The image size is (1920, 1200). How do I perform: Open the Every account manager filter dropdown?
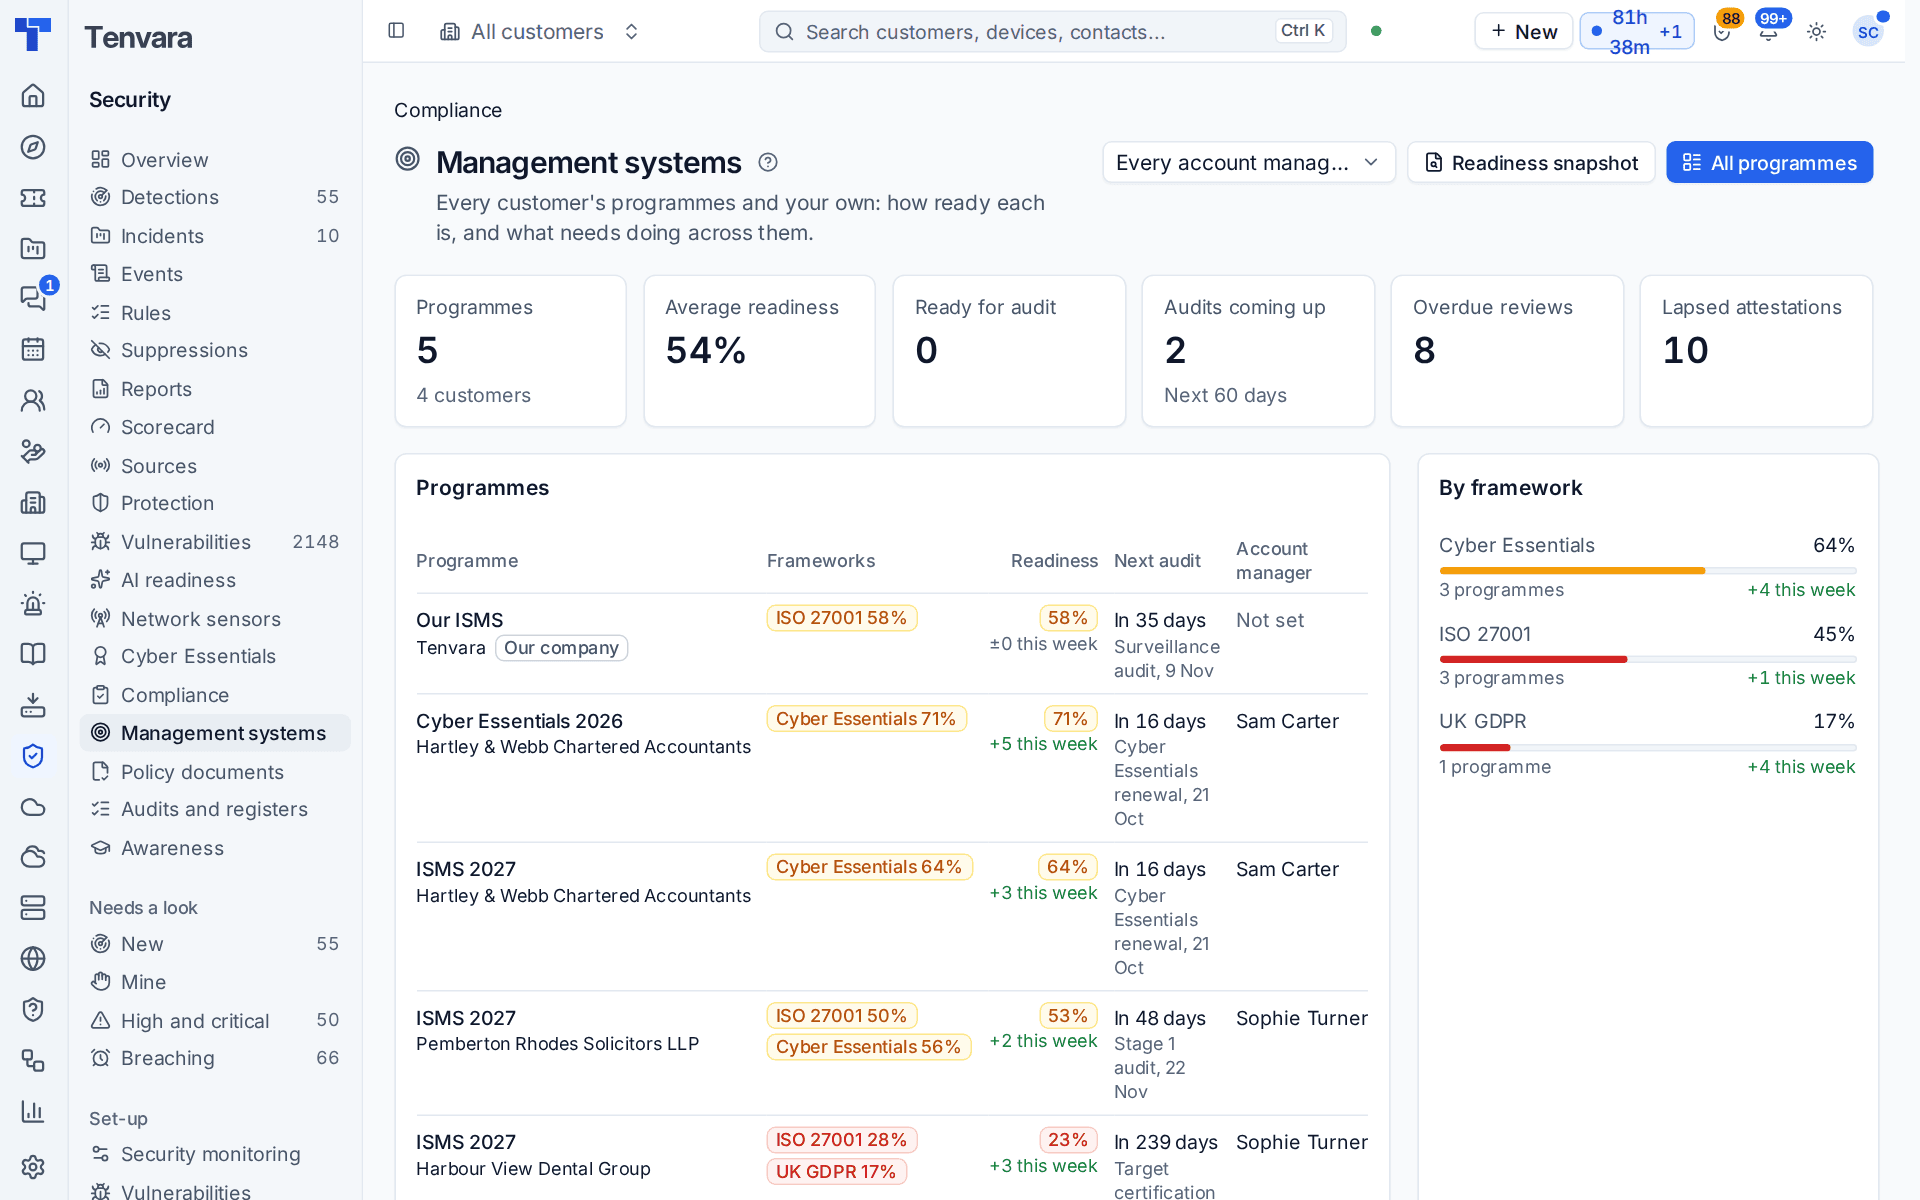[x=1249, y=162]
